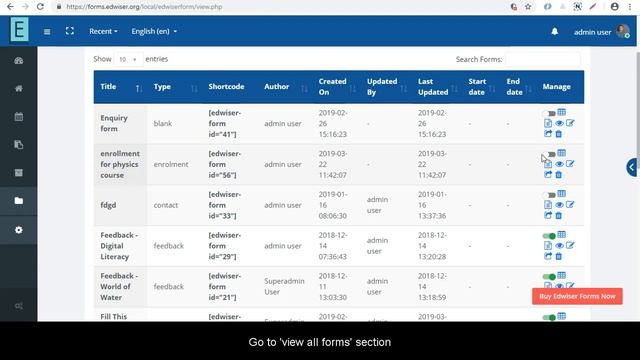The height and width of the screenshot is (360, 640).
Task: View submitted data table for Enquiry form
Action: [562, 112]
